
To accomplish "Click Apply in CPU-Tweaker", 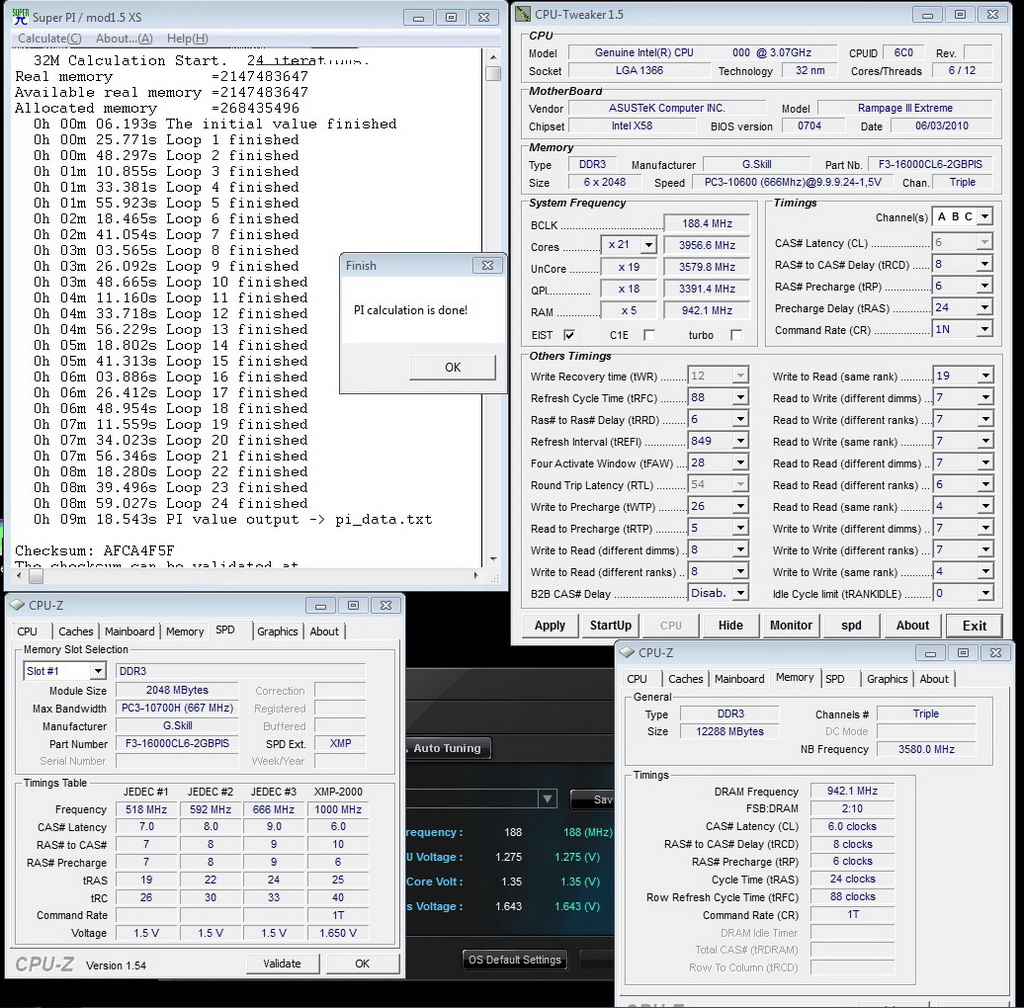I will tap(550, 625).
